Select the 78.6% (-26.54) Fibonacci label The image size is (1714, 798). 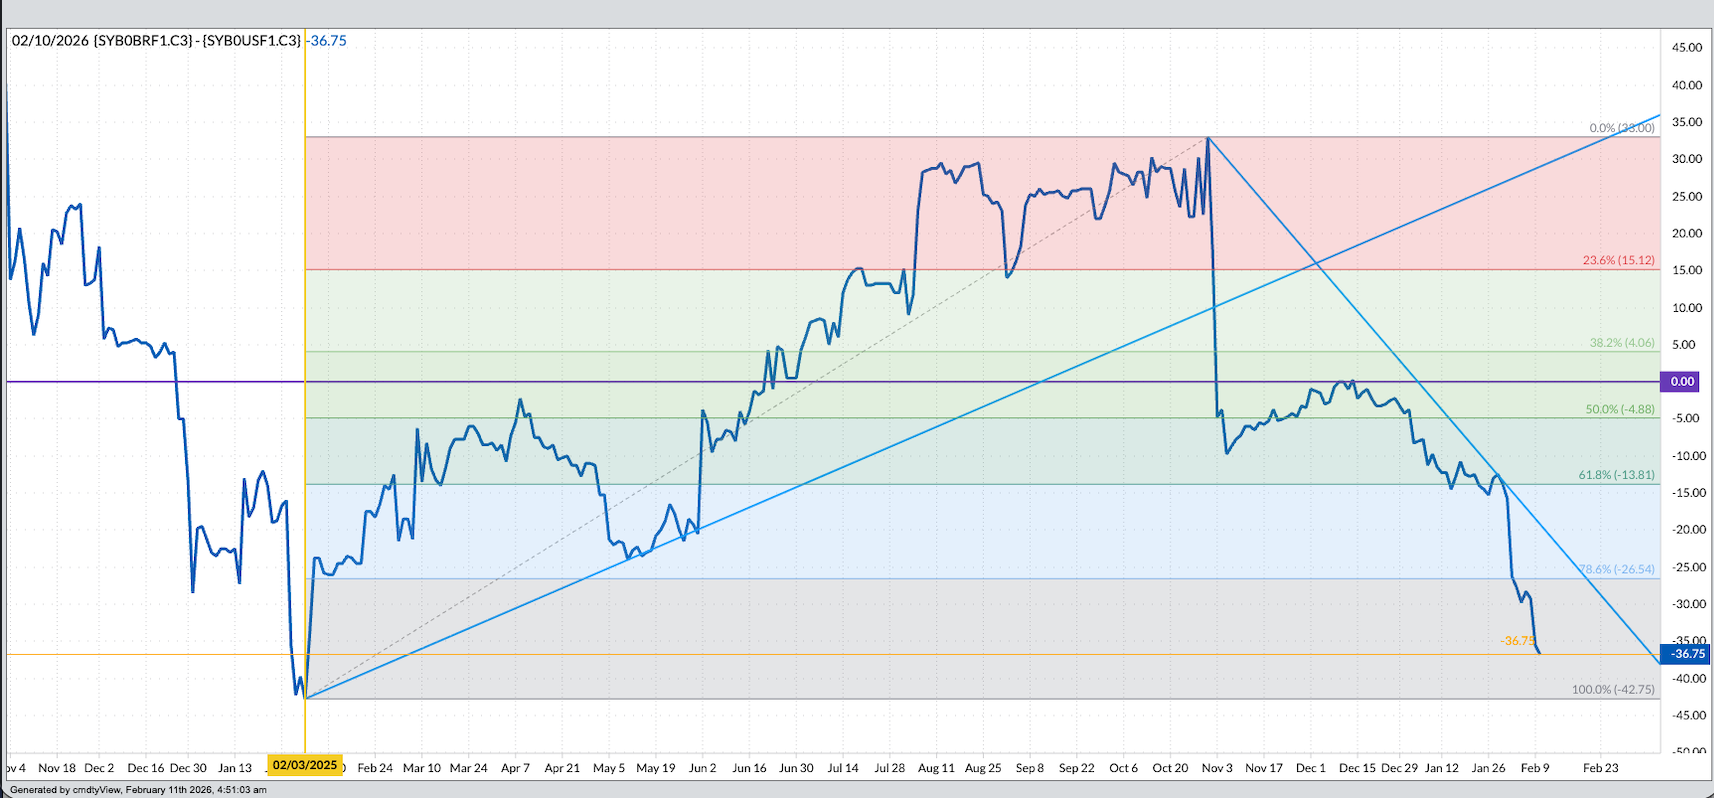tap(1616, 569)
